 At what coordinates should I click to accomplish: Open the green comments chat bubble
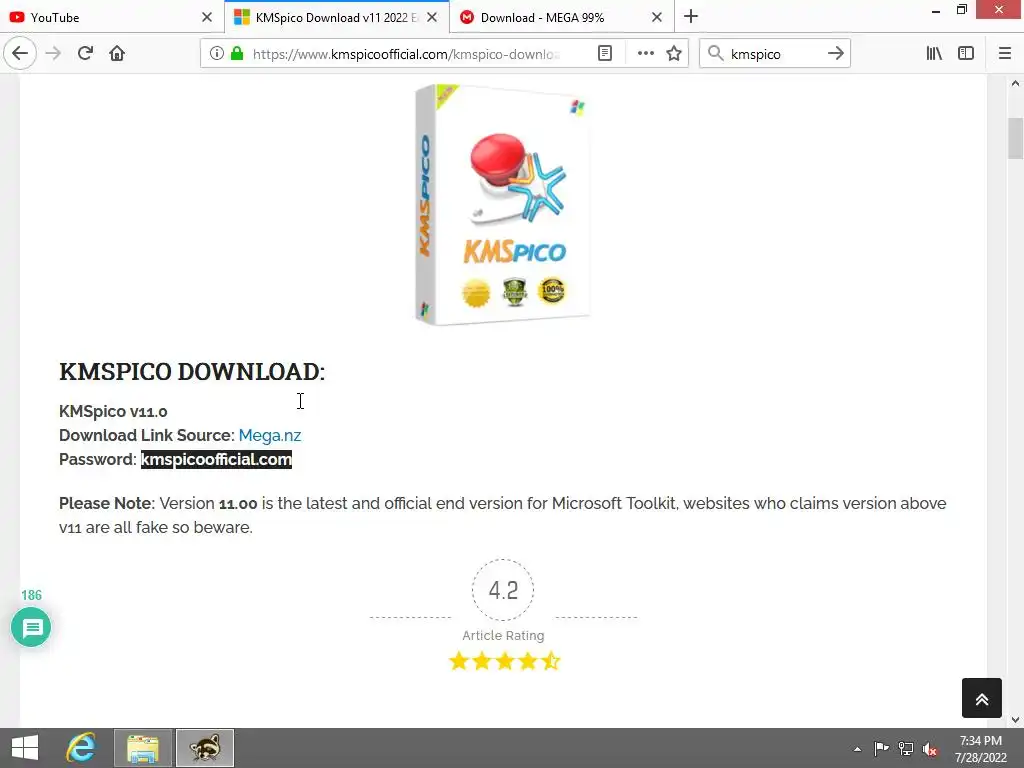31,628
